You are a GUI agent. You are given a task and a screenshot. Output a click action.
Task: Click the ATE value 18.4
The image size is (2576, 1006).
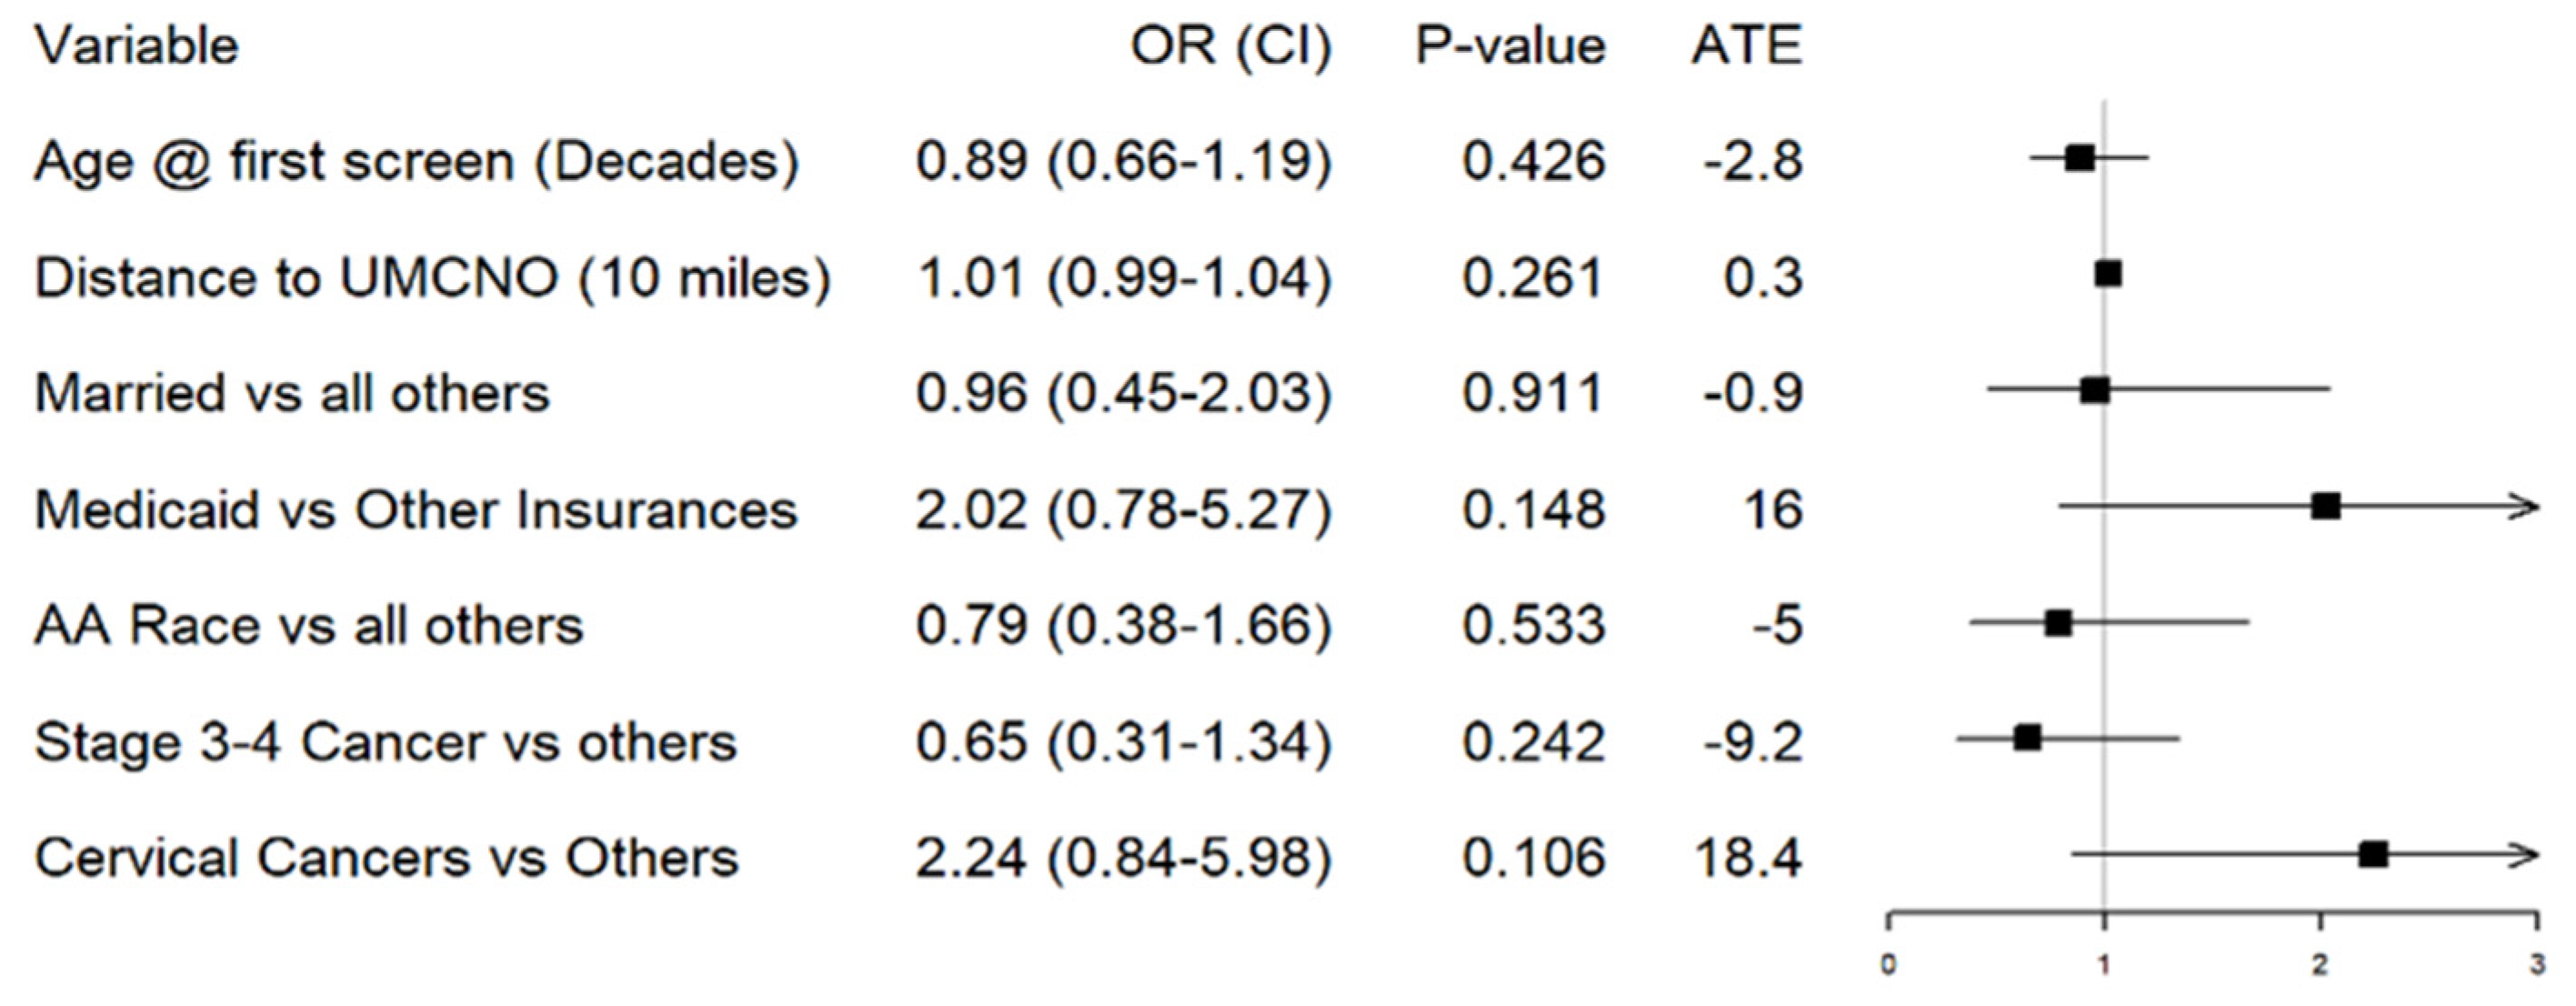coord(1748,858)
